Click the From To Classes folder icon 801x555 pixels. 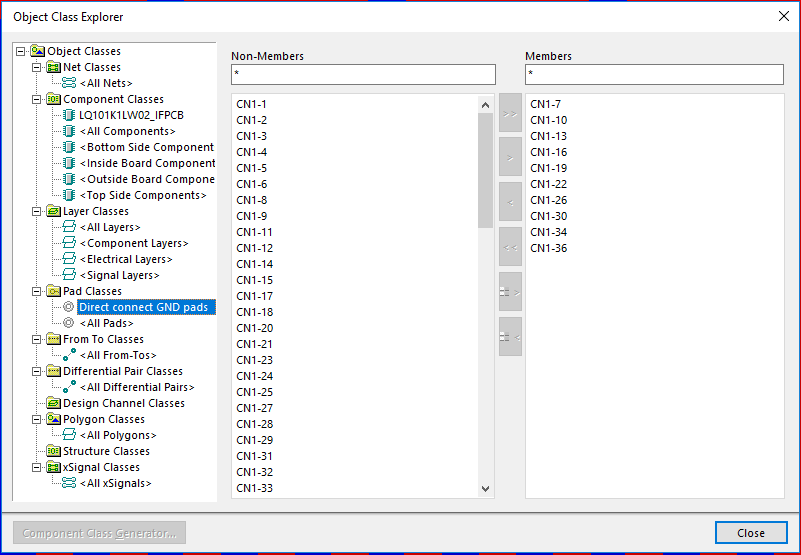(x=53, y=339)
